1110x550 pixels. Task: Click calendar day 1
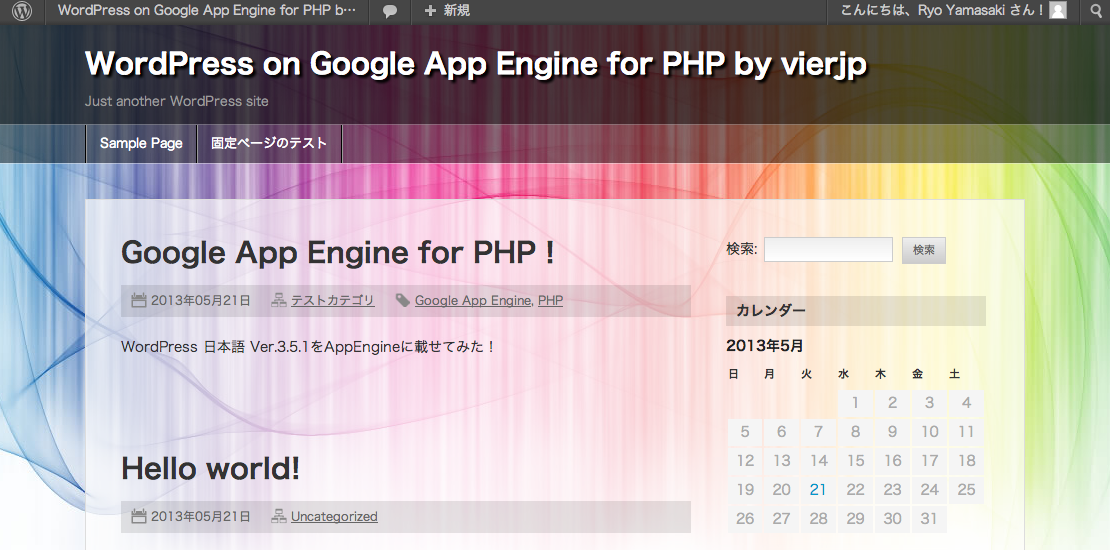855,403
